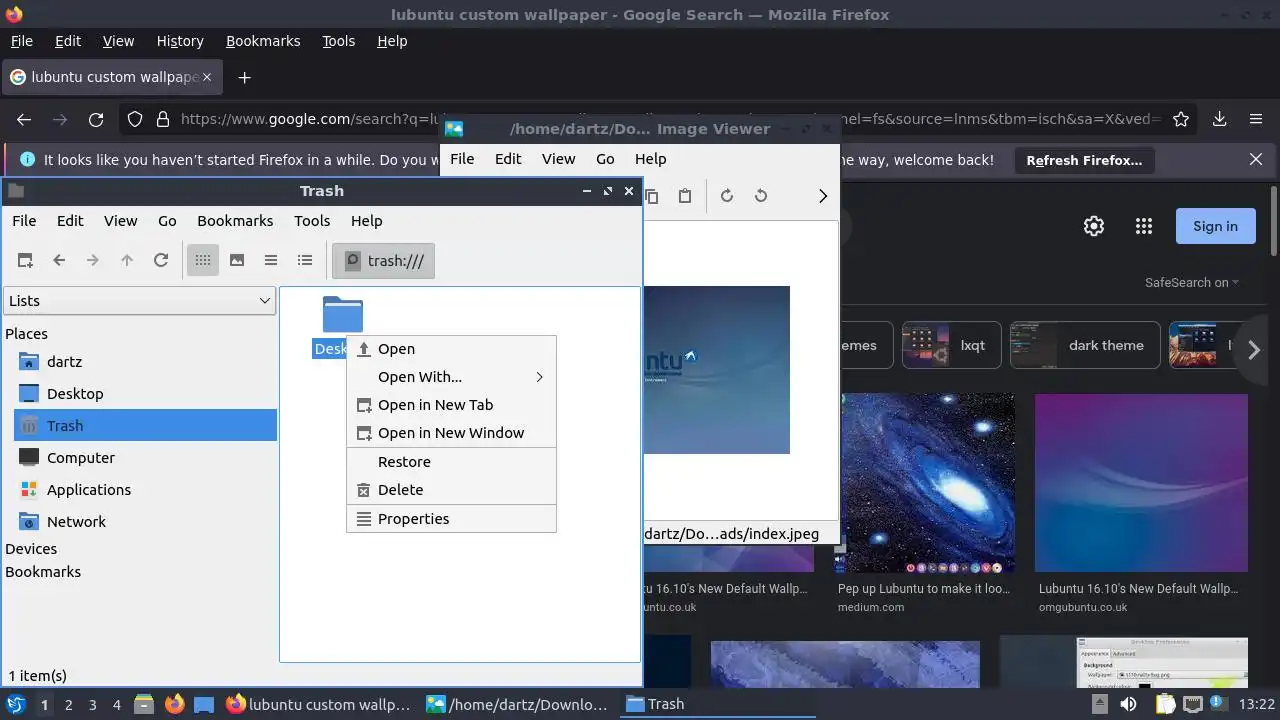The image size is (1280, 720).
Task: Select Trash in the Places sidebar
Action: click(145, 426)
